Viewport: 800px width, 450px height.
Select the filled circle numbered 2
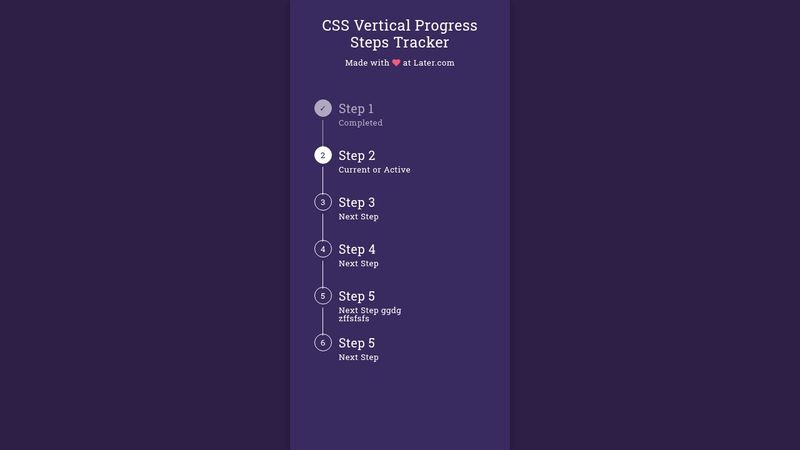322,155
